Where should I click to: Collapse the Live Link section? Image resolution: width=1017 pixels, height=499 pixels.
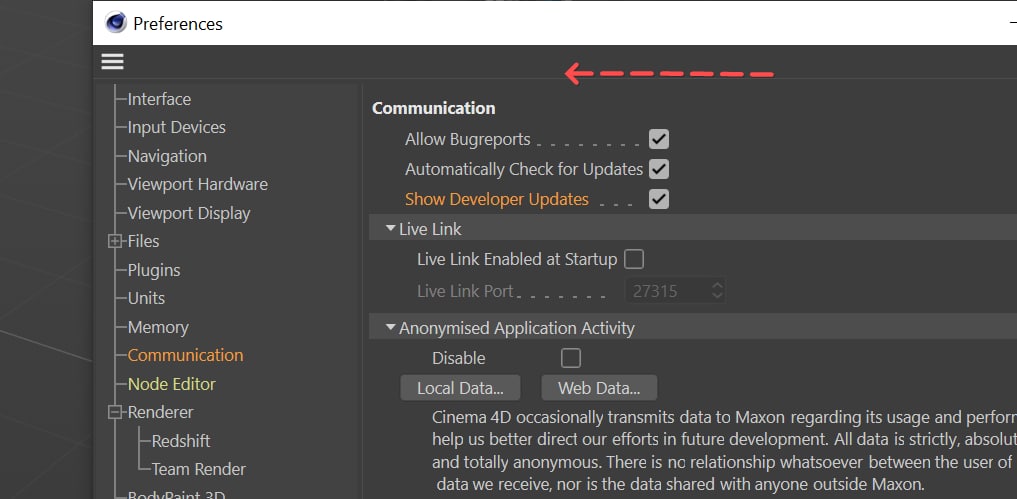(390, 228)
